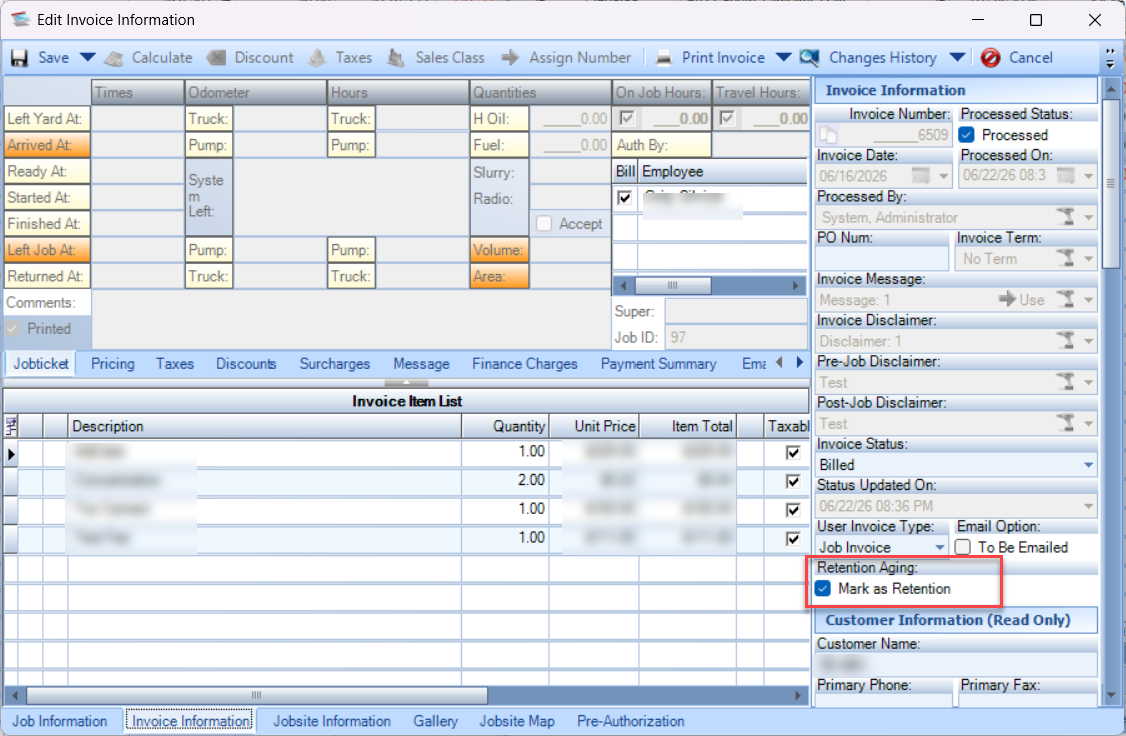The width and height of the screenshot is (1126, 736).
Task: Click the Super input field
Action: (x=736, y=312)
